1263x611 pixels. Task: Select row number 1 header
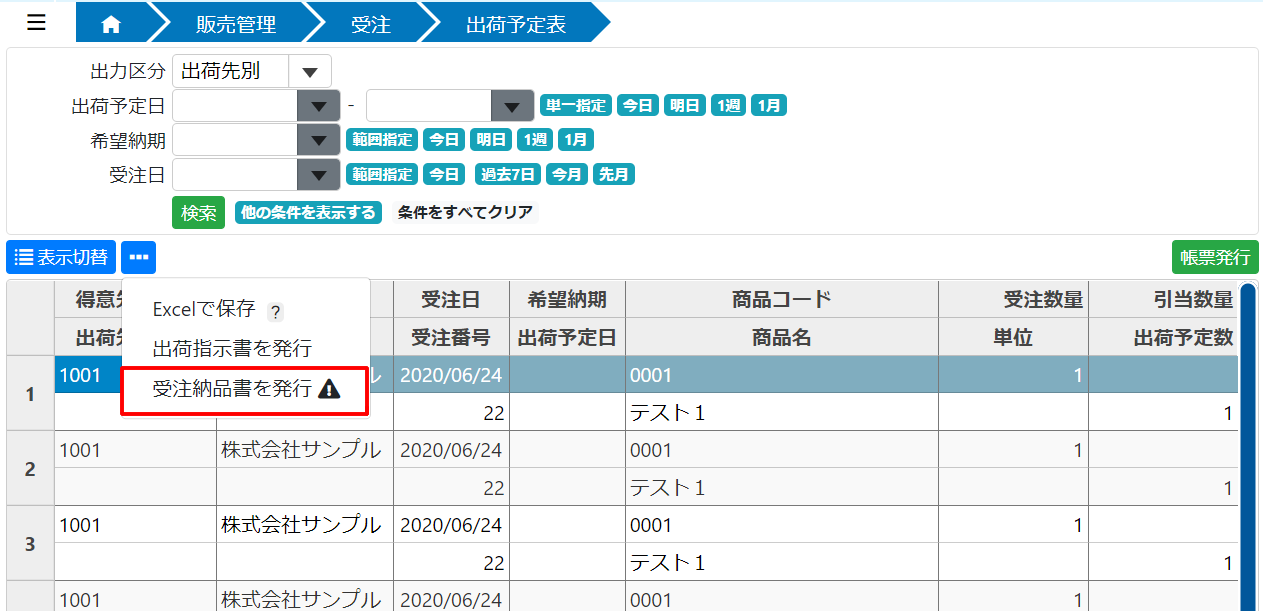[30, 394]
